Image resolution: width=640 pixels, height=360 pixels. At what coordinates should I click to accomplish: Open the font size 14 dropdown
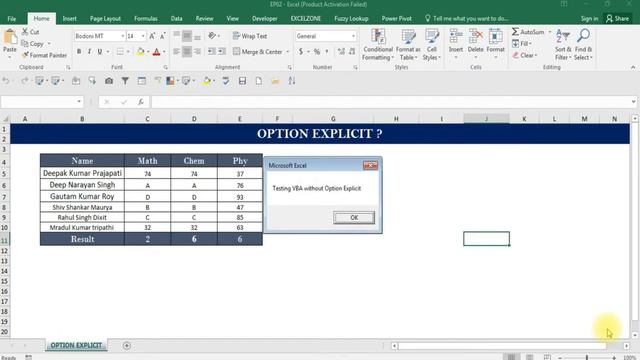(x=143, y=36)
